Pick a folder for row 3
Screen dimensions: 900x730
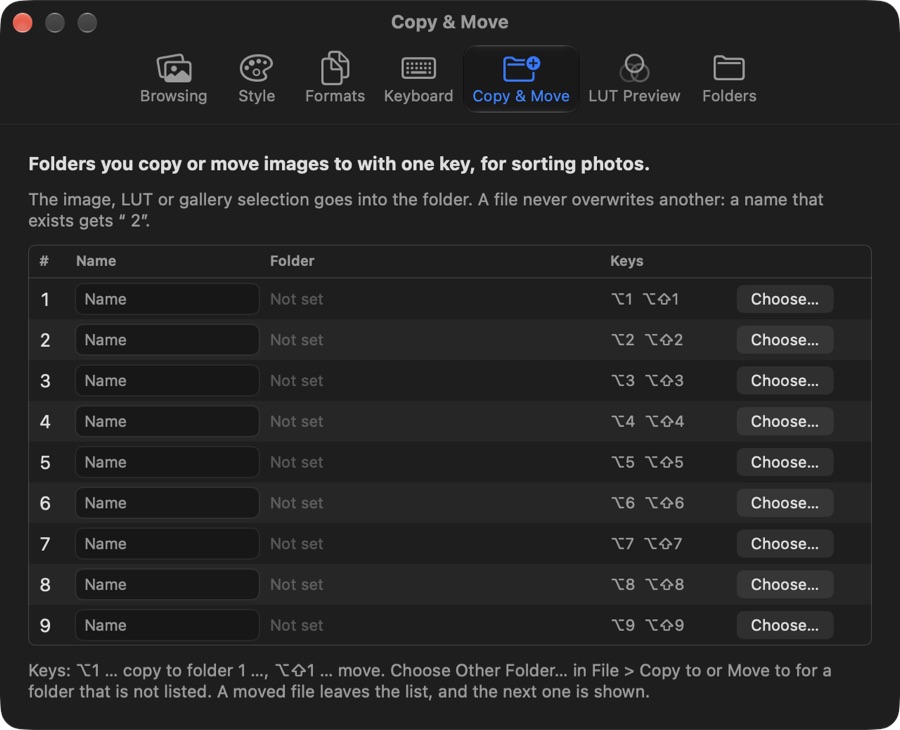785,380
